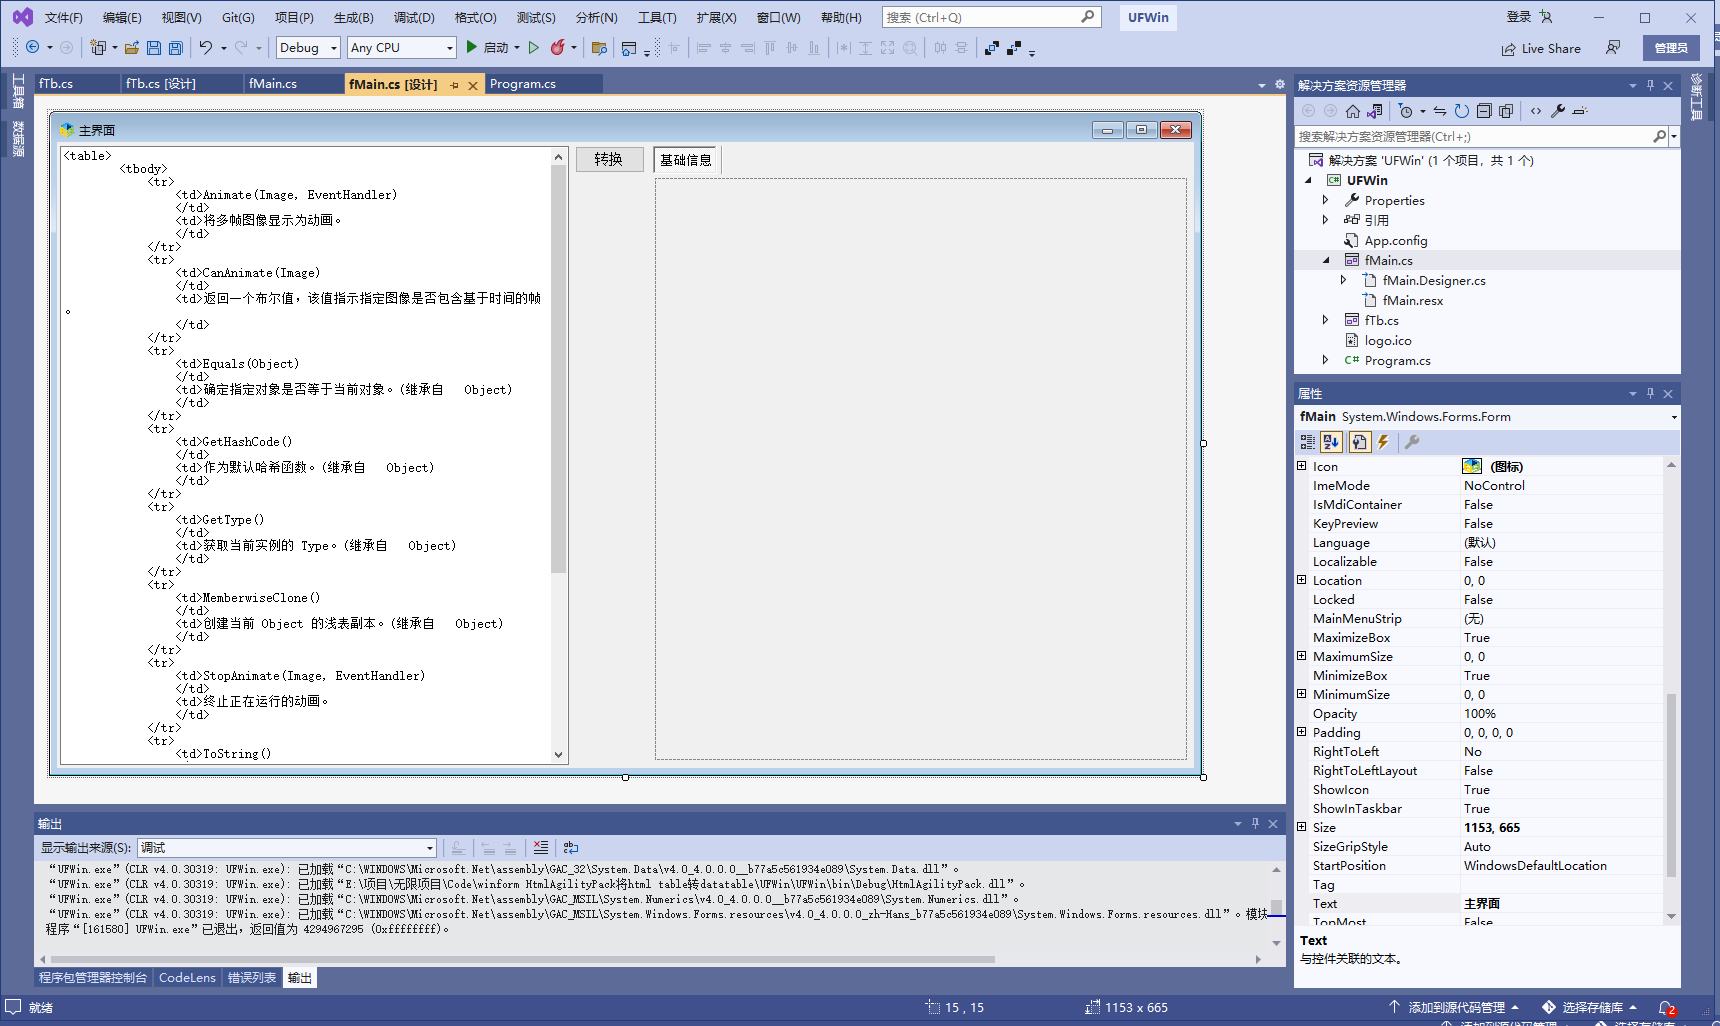This screenshot has height=1026, width=1720.
Task: Expand the Size property row
Action: 1302,827
